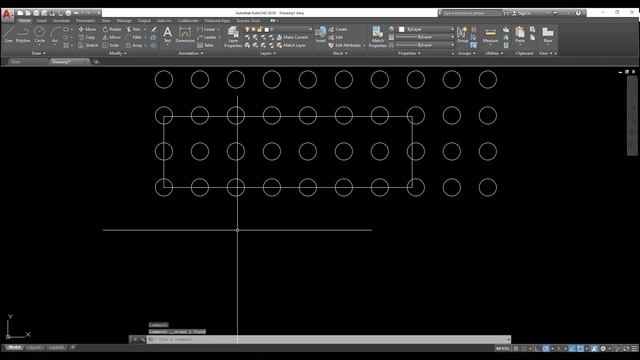Screen dimensions: 640x360
Task: Expand the Draw panel
Action: click(x=39, y=53)
